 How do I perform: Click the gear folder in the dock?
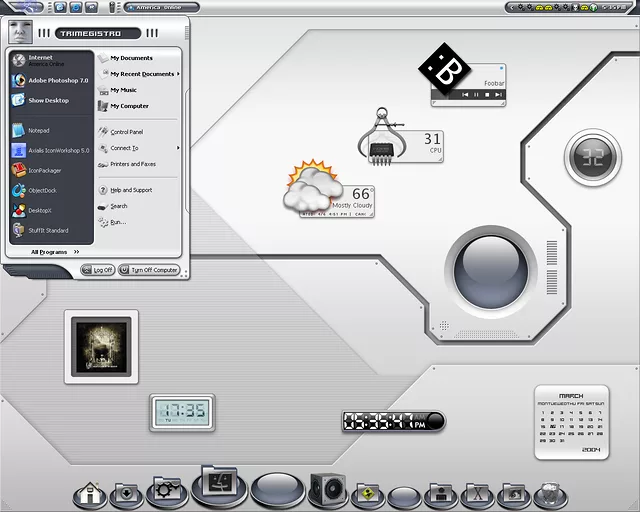[163, 491]
